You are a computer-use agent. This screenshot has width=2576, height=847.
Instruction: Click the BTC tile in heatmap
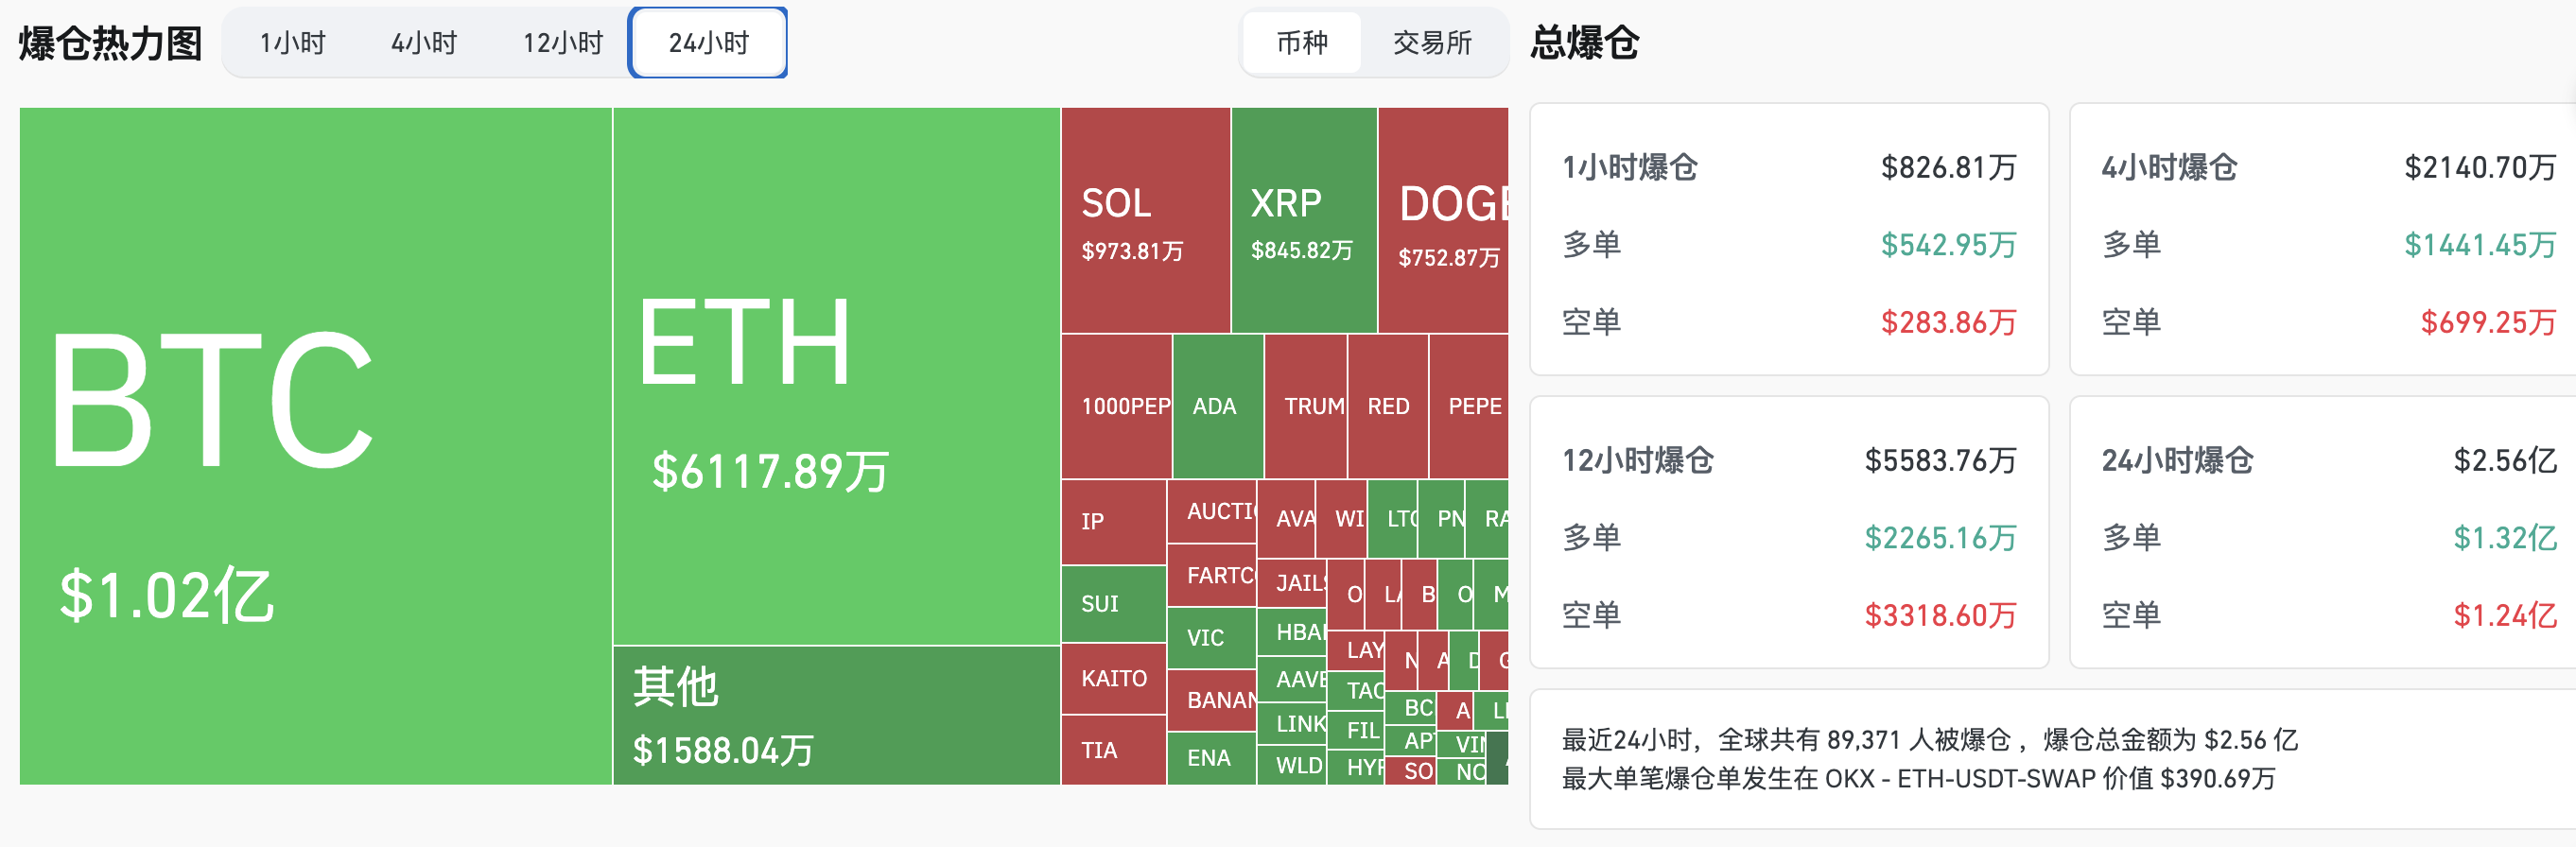[315, 445]
